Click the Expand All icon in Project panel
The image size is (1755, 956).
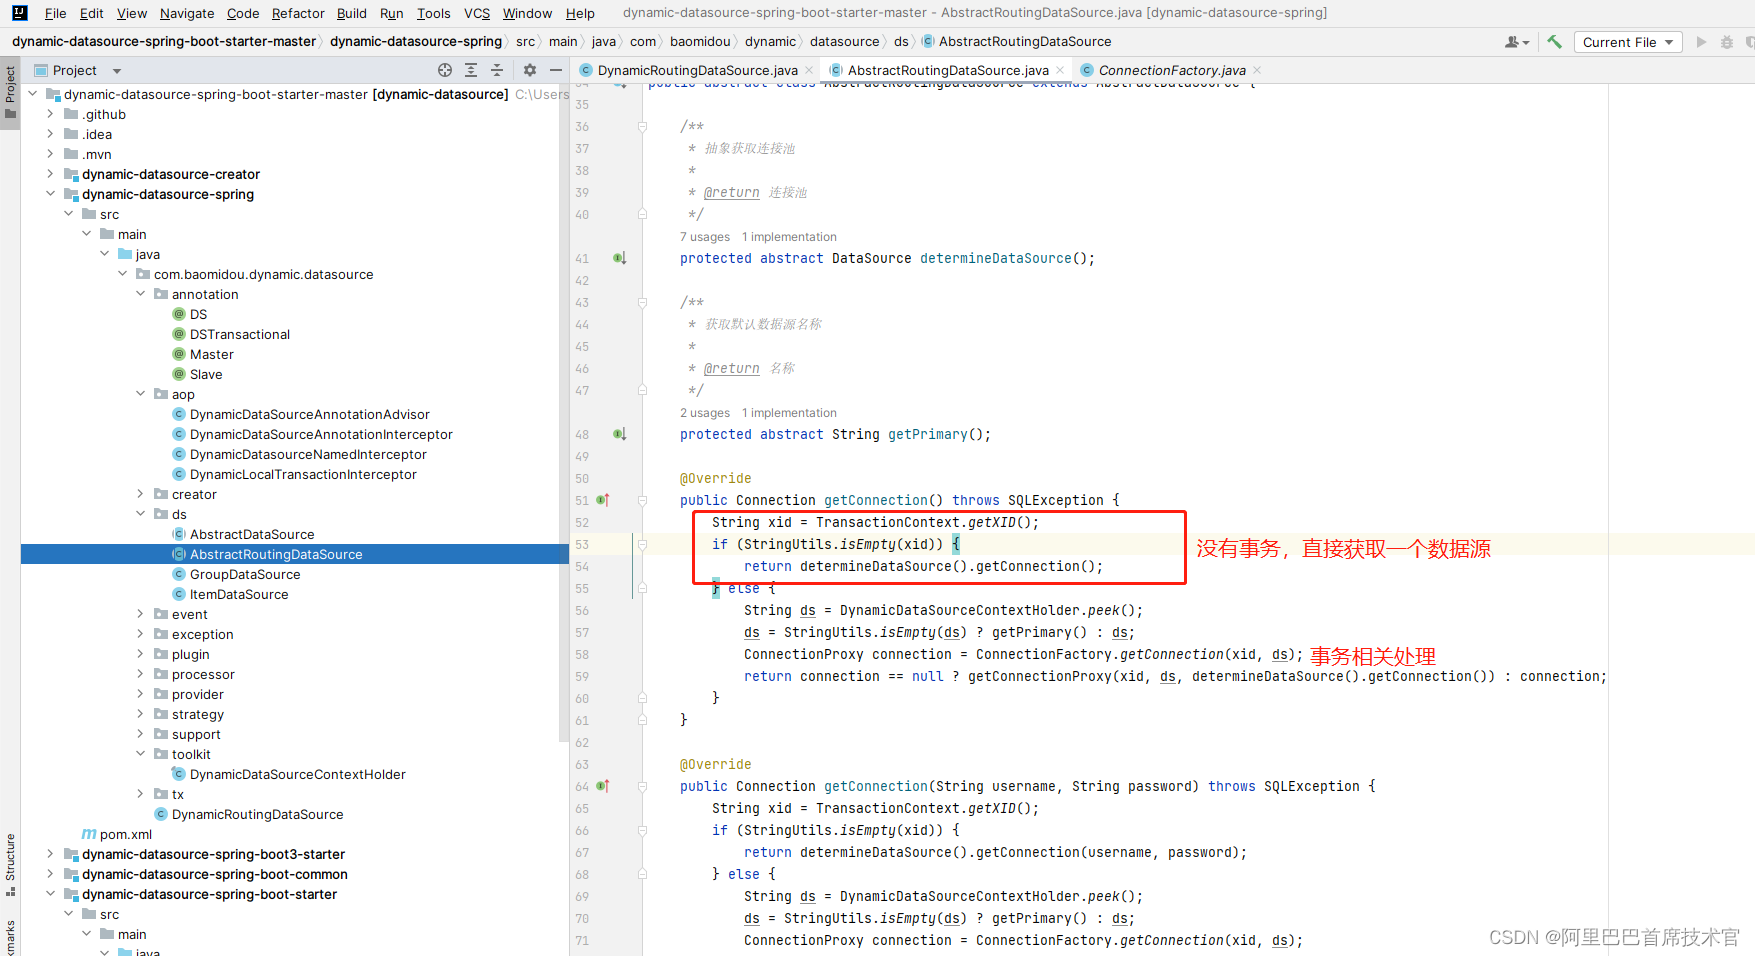click(x=471, y=70)
